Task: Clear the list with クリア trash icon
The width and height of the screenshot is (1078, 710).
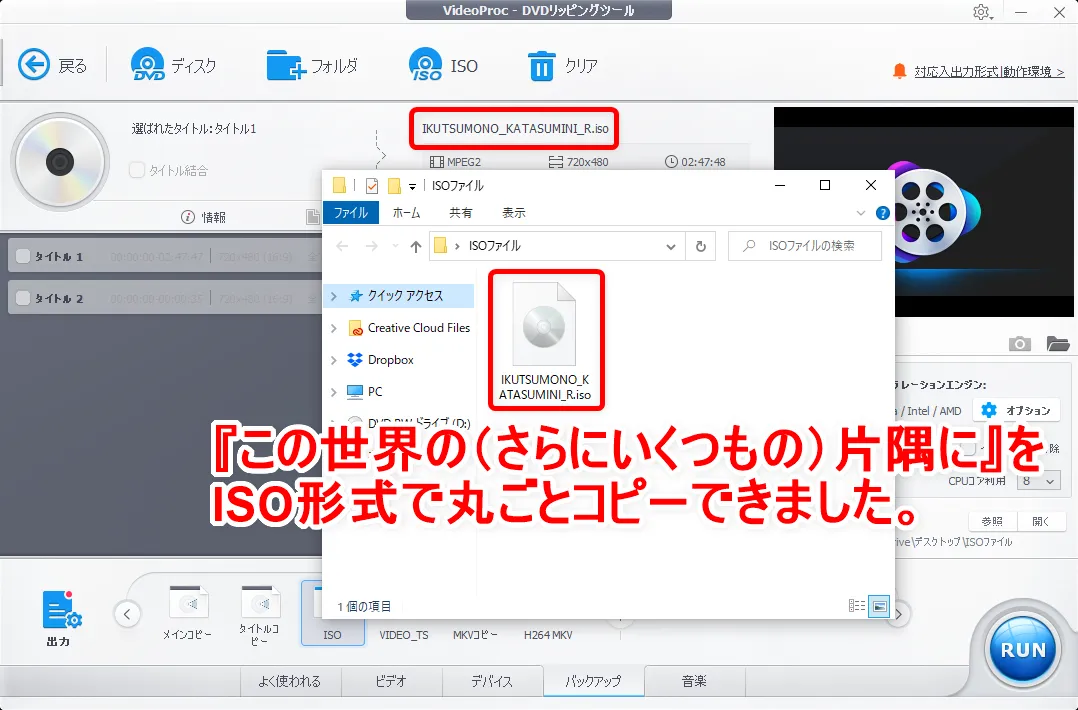Action: [562, 66]
